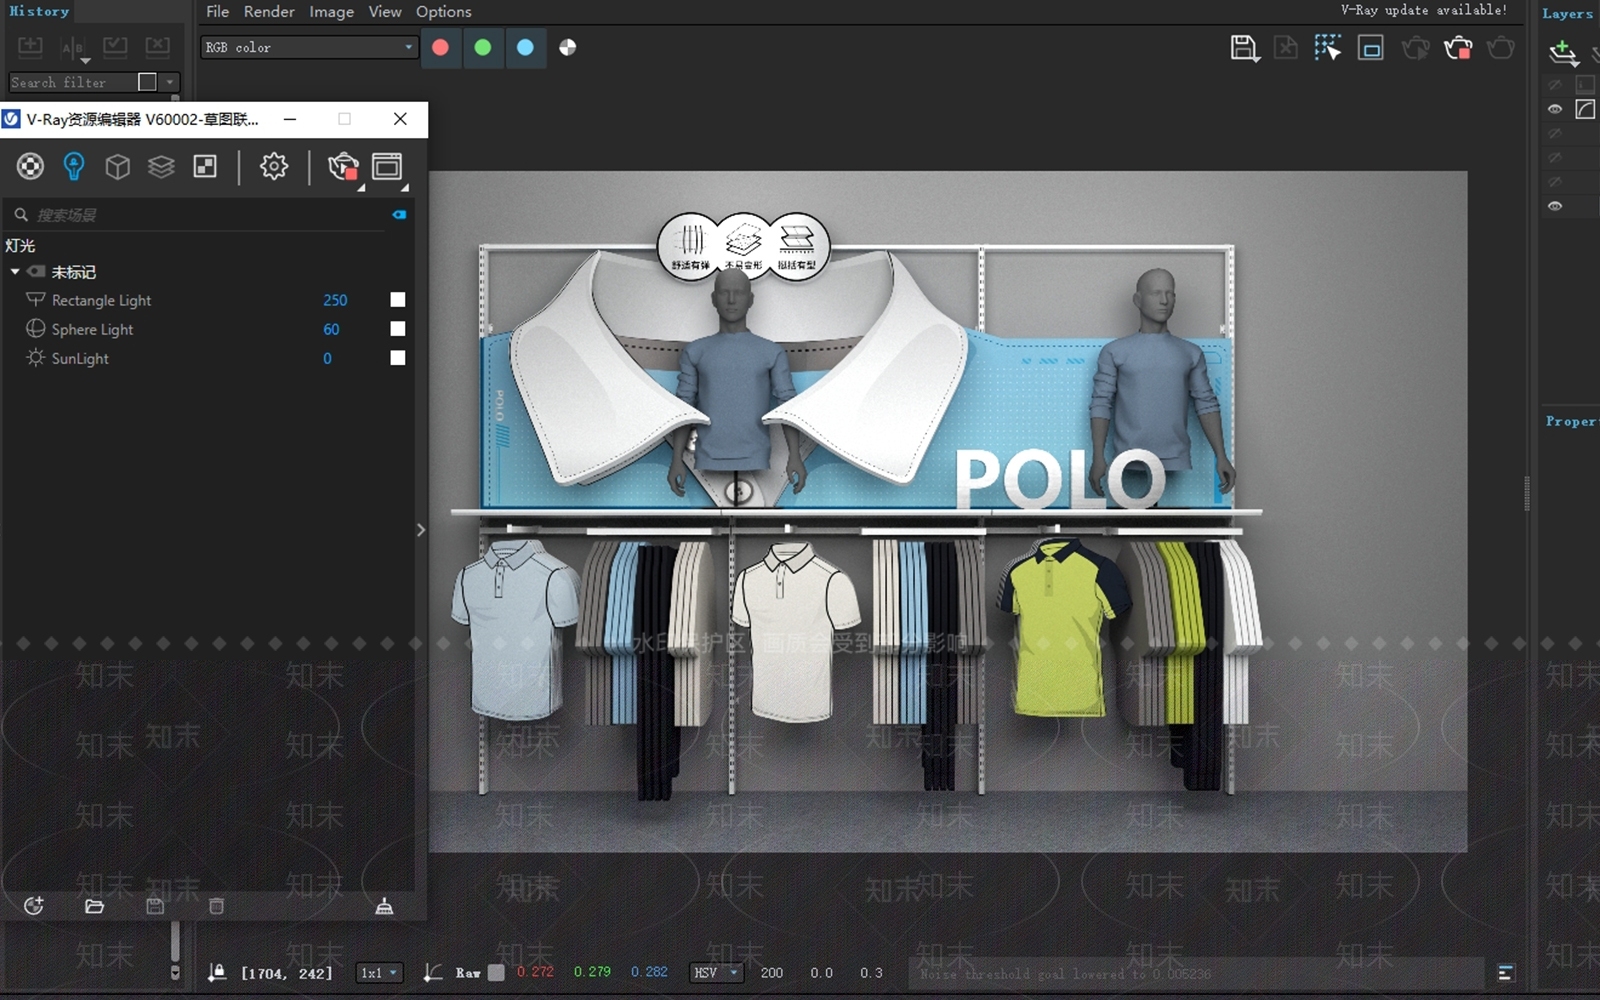Select the Lights lightbulb icon
The height and width of the screenshot is (1000, 1600).
(x=74, y=166)
